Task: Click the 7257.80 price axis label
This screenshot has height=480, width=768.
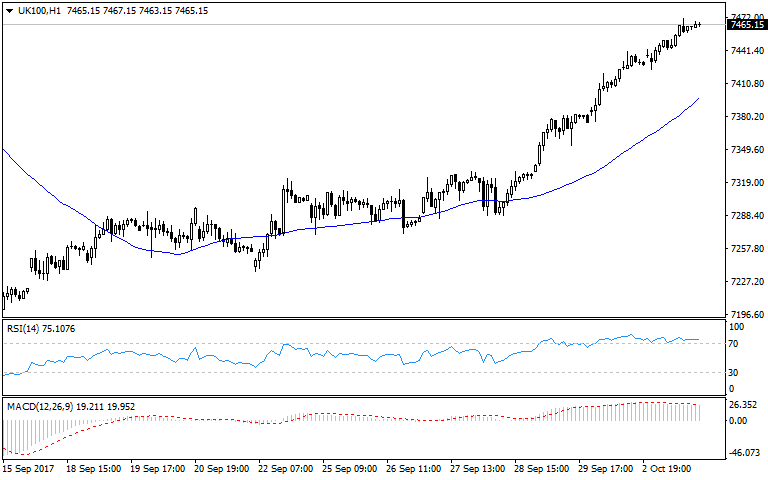Action: pos(747,249)
